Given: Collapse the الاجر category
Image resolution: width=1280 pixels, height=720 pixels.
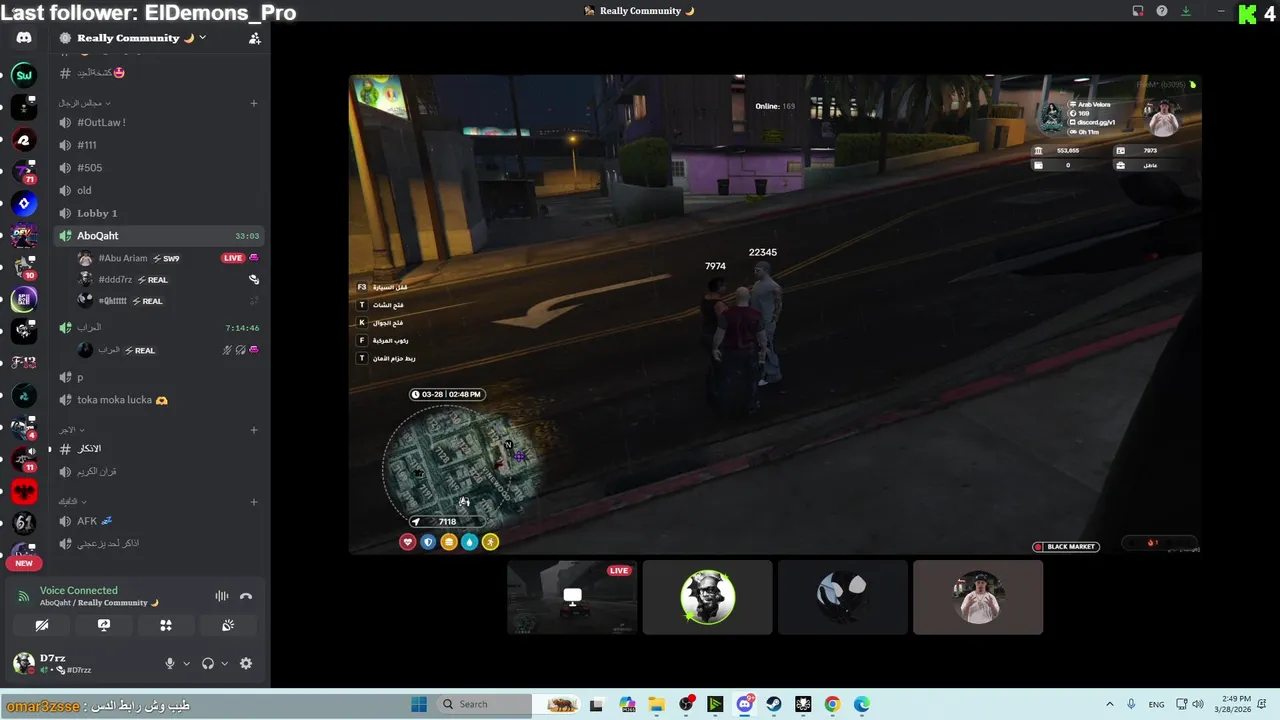Looking at the screenshot, I should pyautogui.click(x=72, y=430).
